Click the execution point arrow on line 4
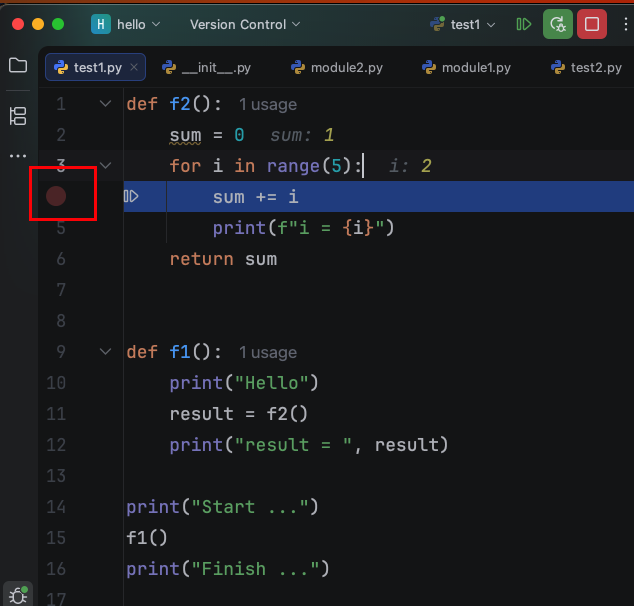634x606 pixels. [131, 197]
